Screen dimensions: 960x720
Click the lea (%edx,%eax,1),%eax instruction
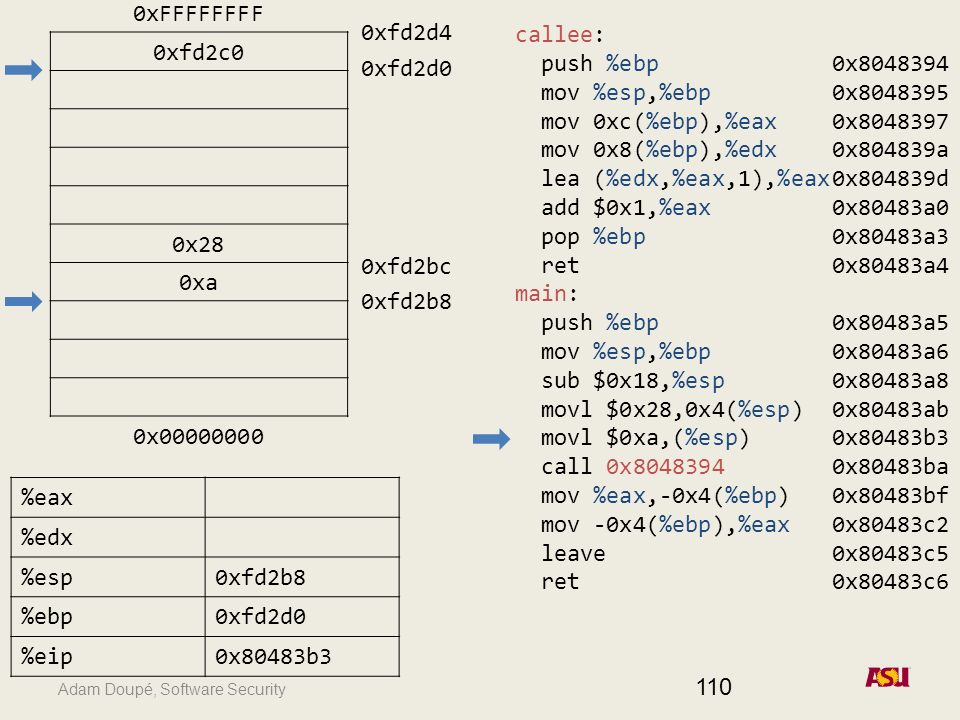[685, 179]
